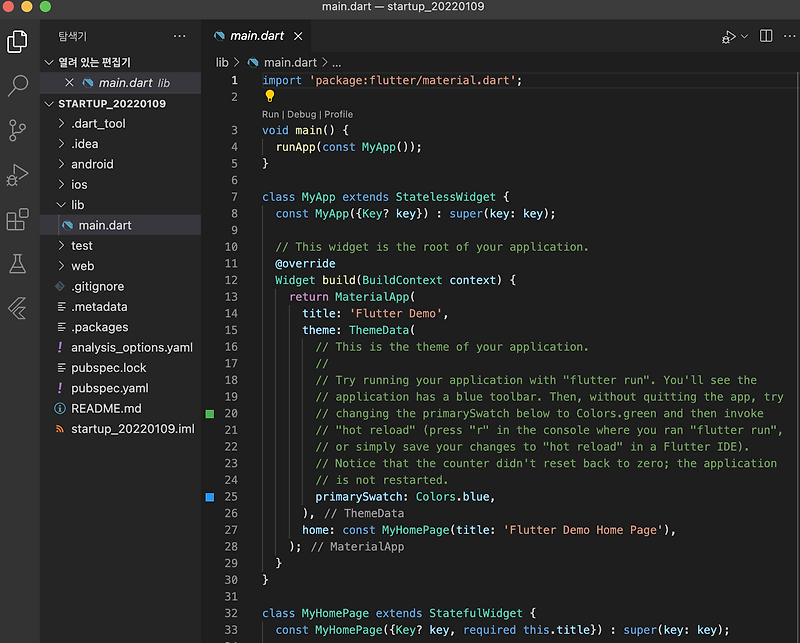Open pubspec.yaml in the file tree
This screenshot has height=643, width=800.
click(x=109, y=388)
